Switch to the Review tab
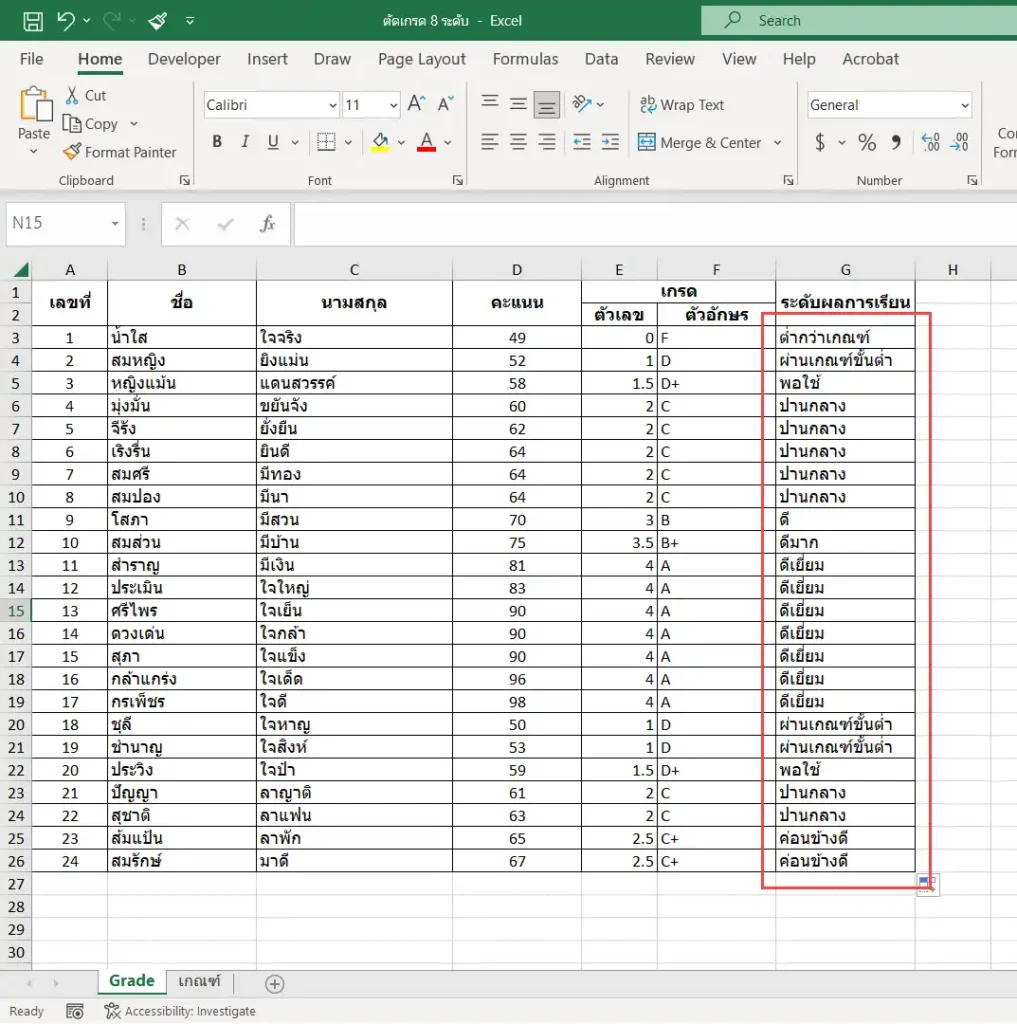The height and width of the screenshot is (1024, 1017). coord(670,59)
